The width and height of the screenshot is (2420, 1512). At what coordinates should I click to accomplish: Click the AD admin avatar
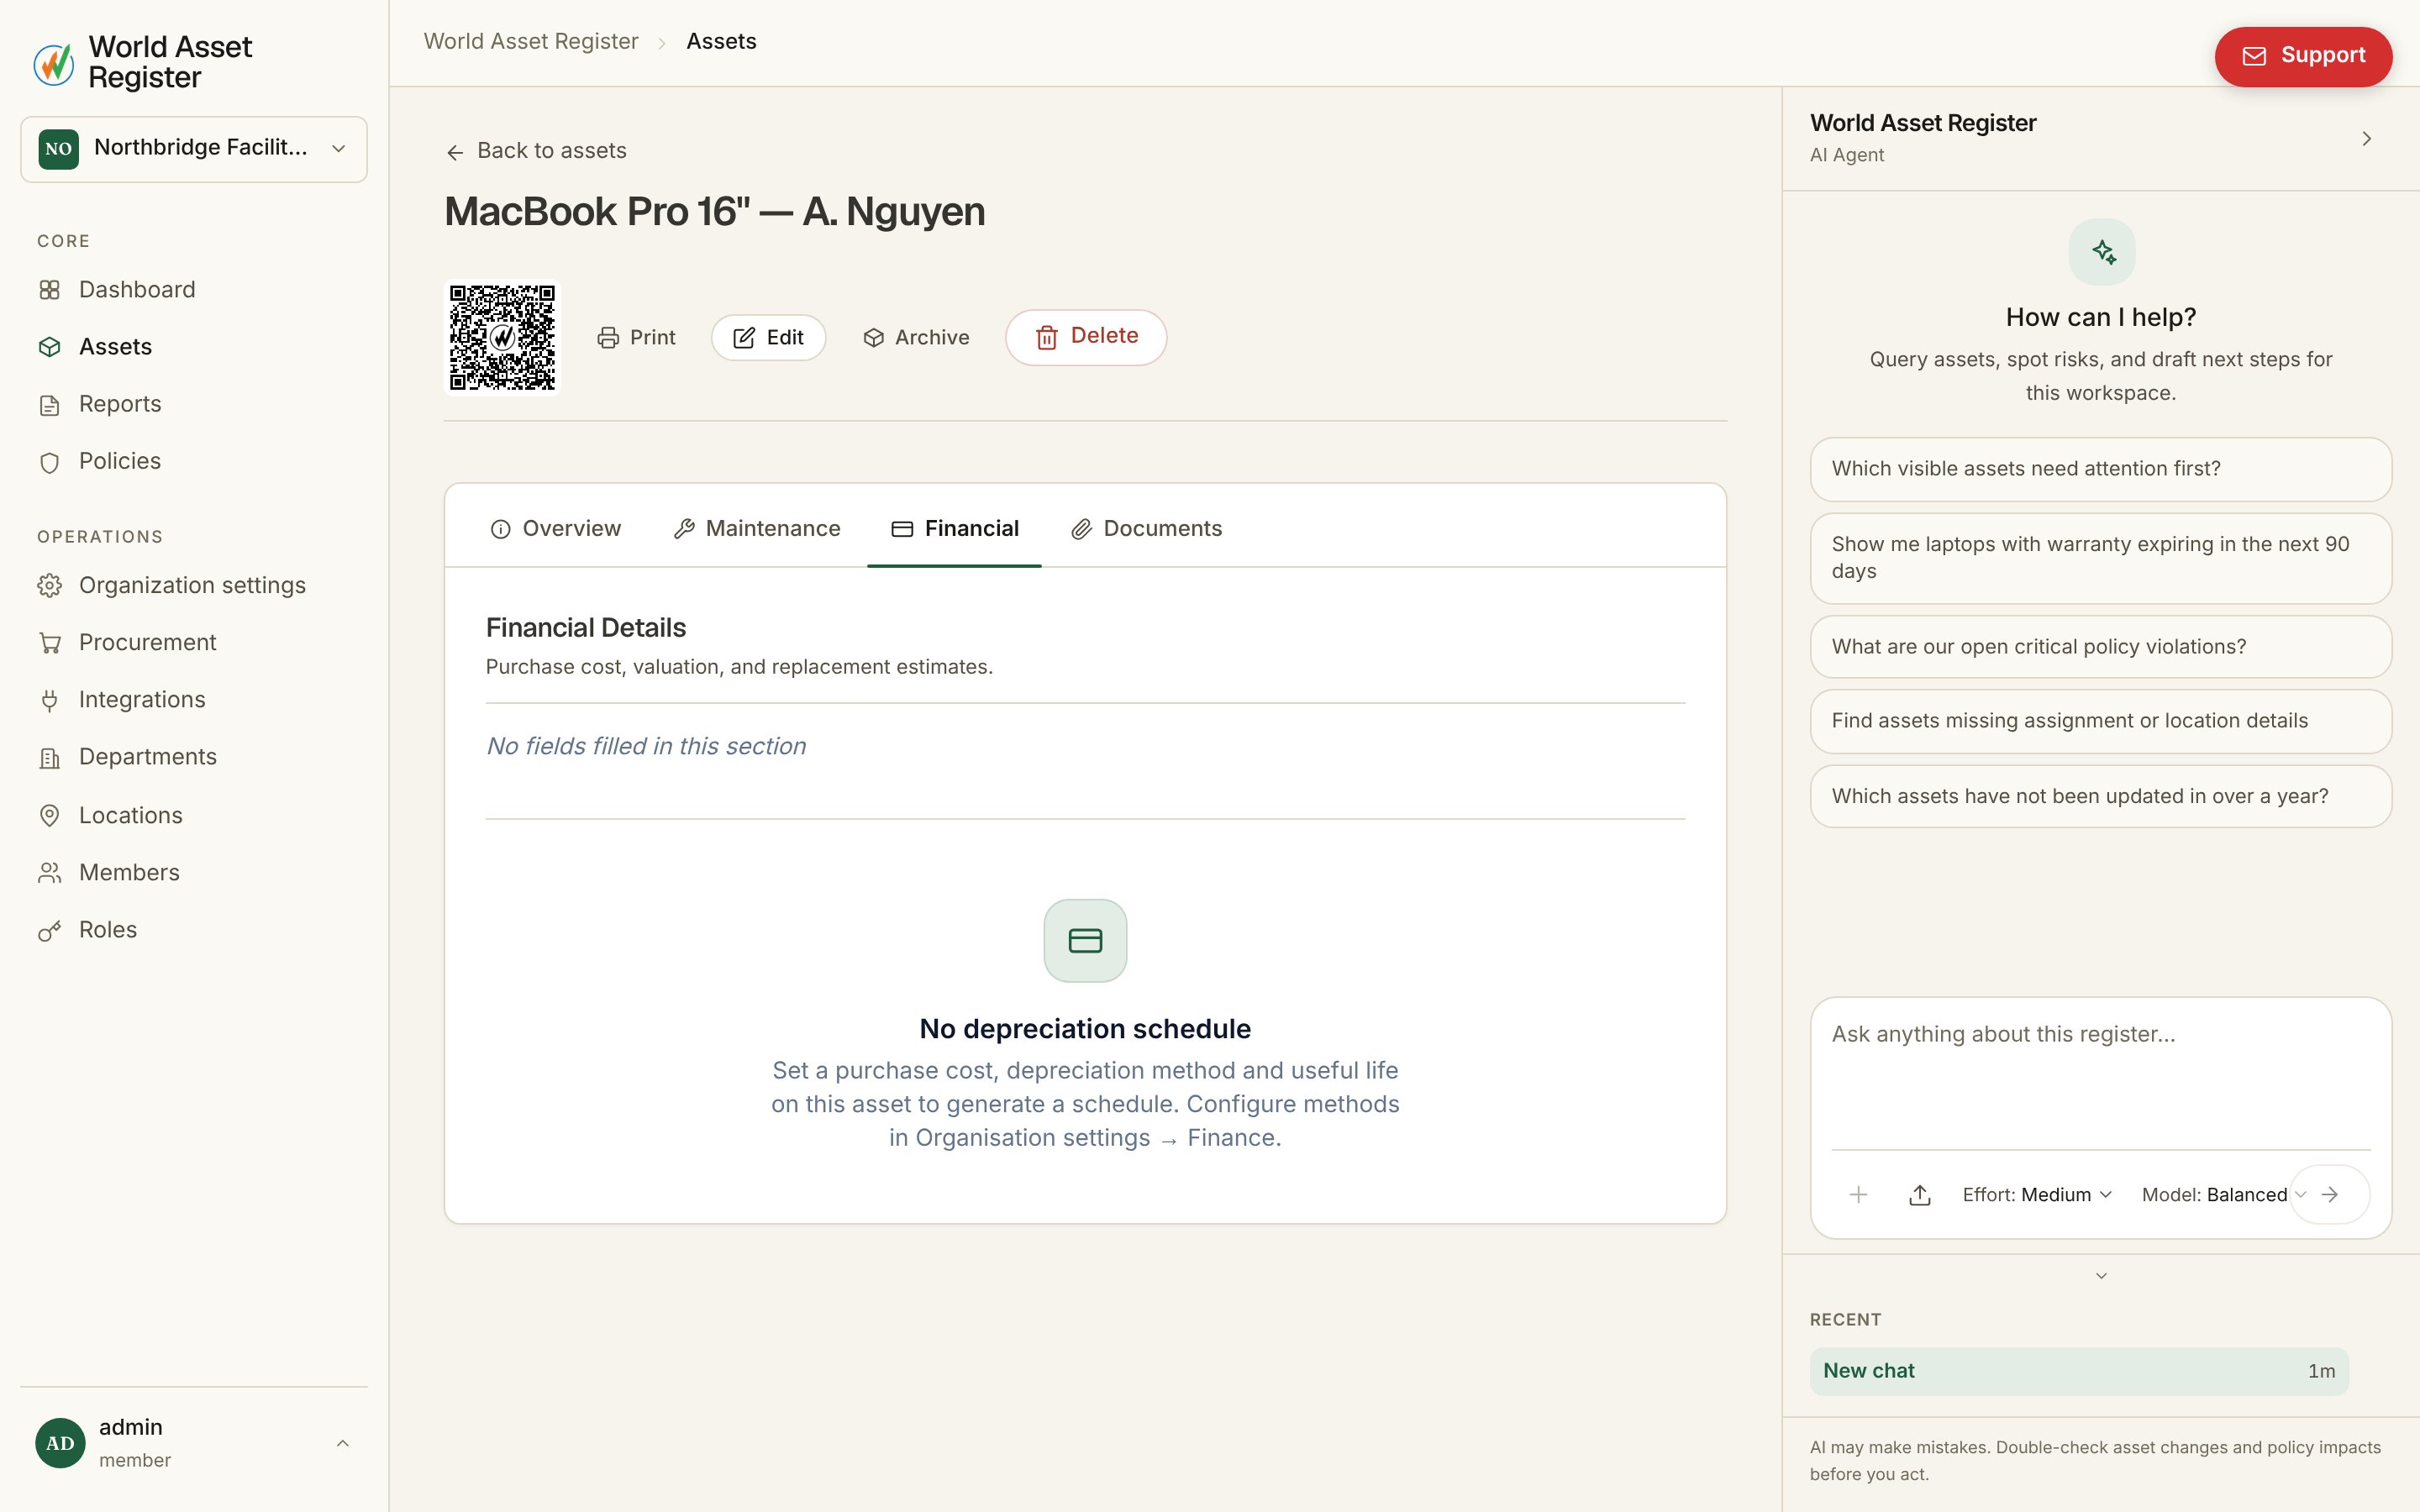pyautogui.click(x=60, y=1443)
